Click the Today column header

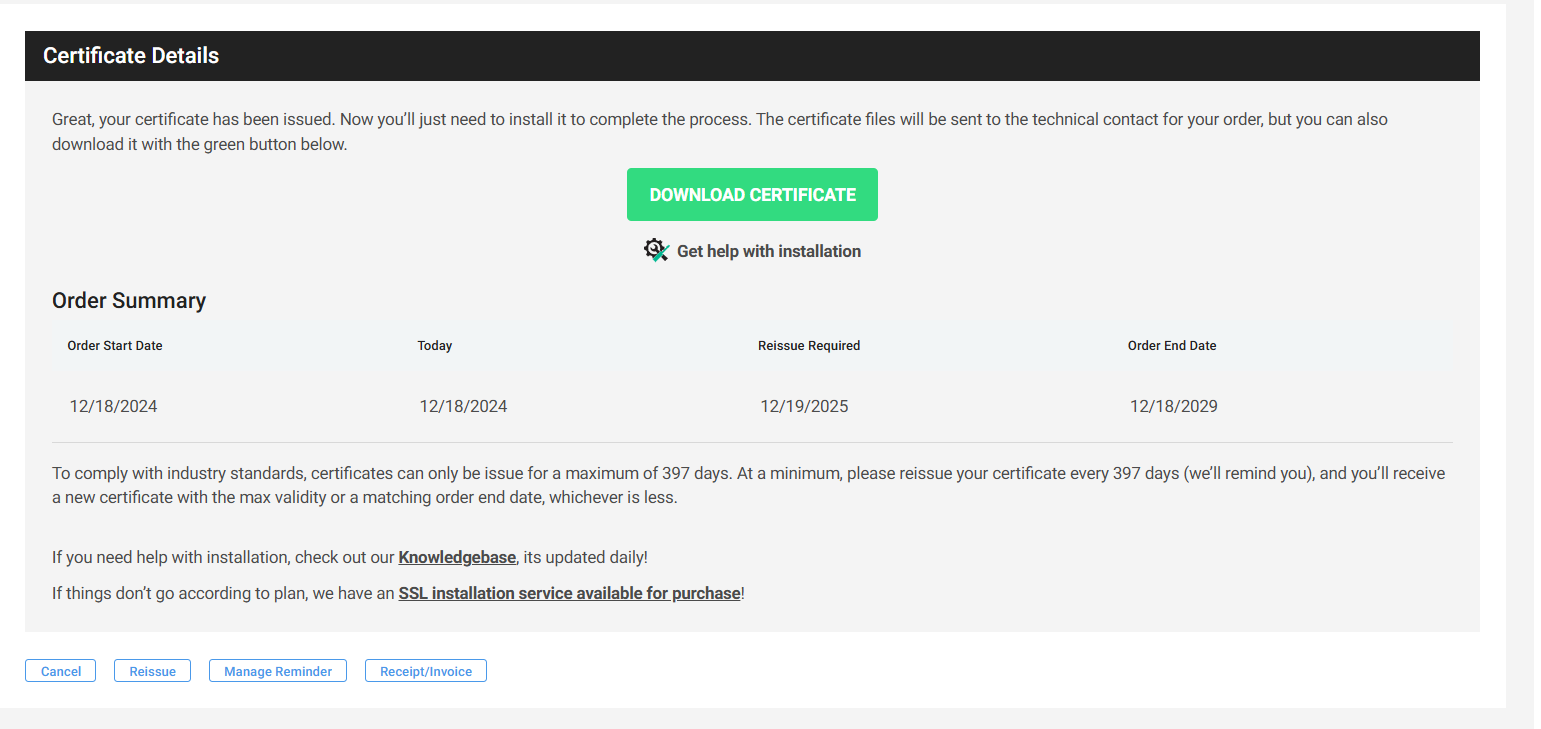(x=434, y=345)
